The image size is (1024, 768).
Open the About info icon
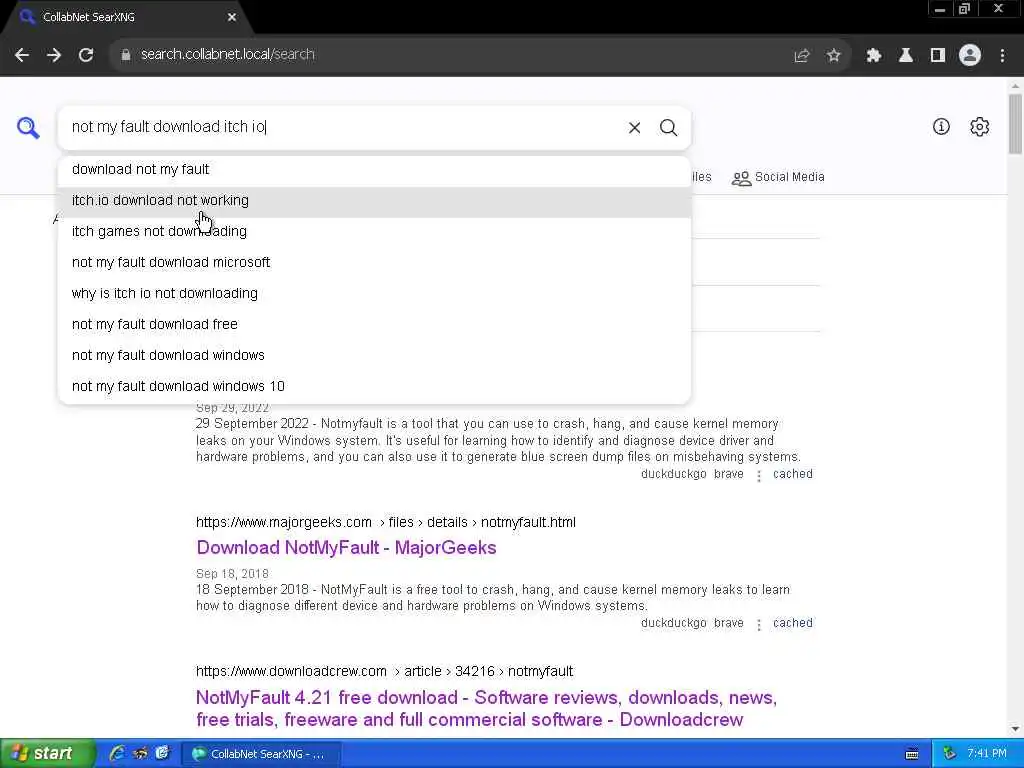pyautogui.click(x=941, y=127)
